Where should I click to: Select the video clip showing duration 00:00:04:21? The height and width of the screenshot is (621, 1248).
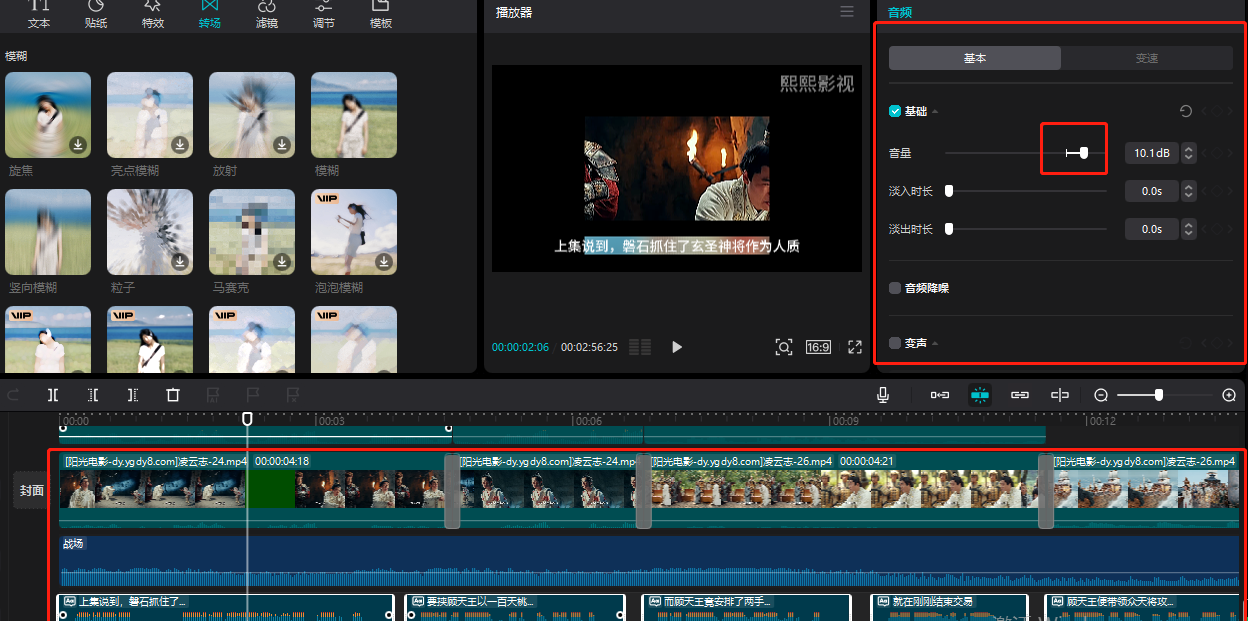tap(844, 490)
